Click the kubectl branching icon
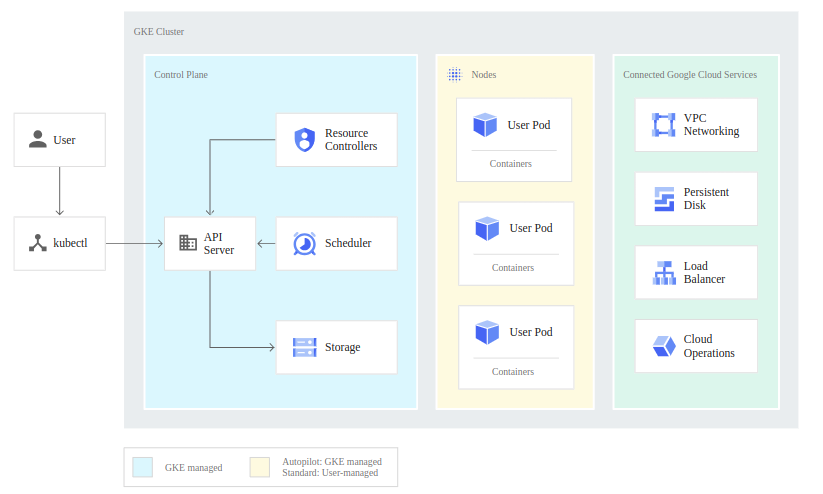 (x=37, y=243)
